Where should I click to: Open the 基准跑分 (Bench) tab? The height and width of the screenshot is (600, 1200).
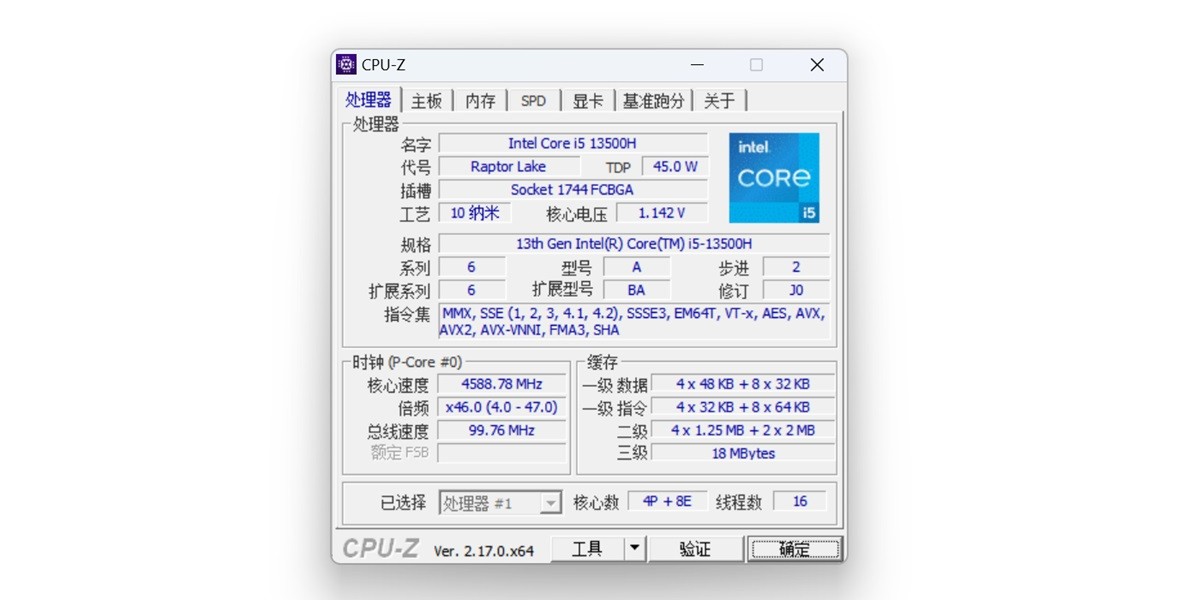(652, 99)
